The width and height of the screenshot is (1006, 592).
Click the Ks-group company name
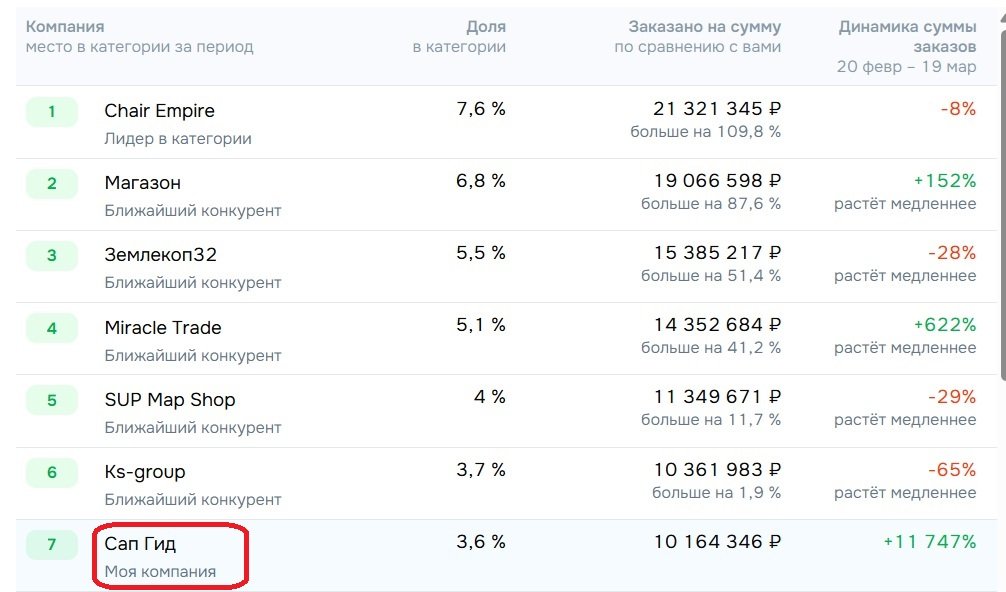pyautogui.click(x=145, y=472)
